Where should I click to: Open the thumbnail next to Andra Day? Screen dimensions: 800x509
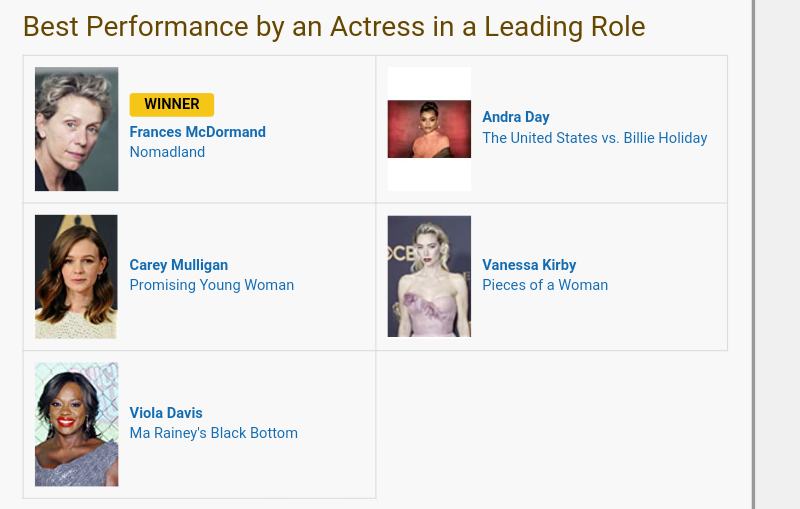[x=429, y=129]
